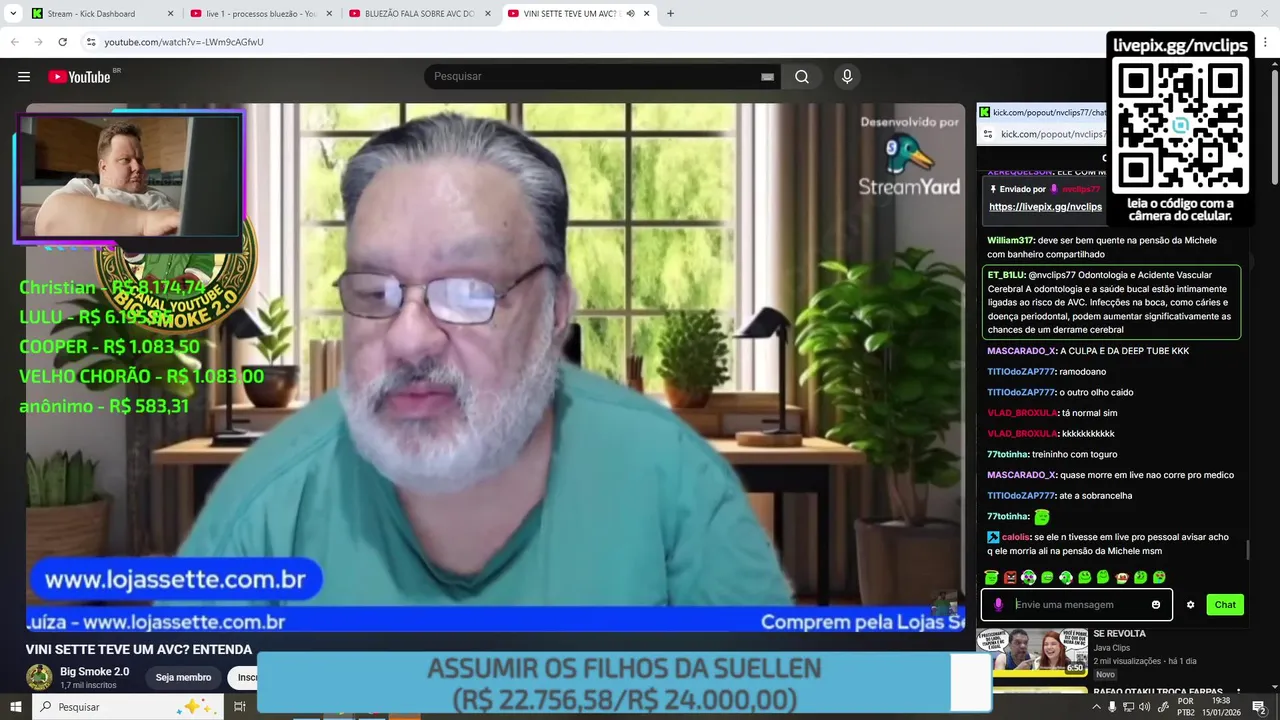This screenshot has height=720, width=1280.
Task: Click the Windows taskbar Pesquisar search box
Action: click(x=130, y=707)
